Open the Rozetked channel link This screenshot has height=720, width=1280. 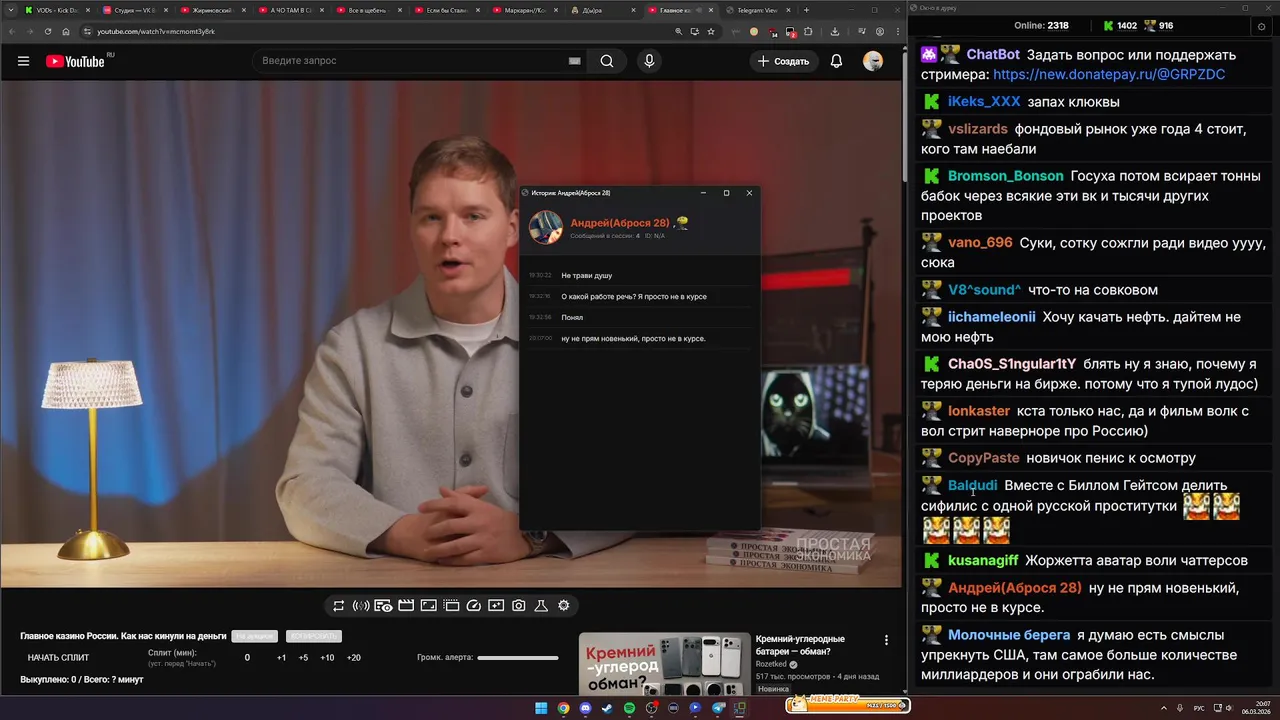[771, 664]
